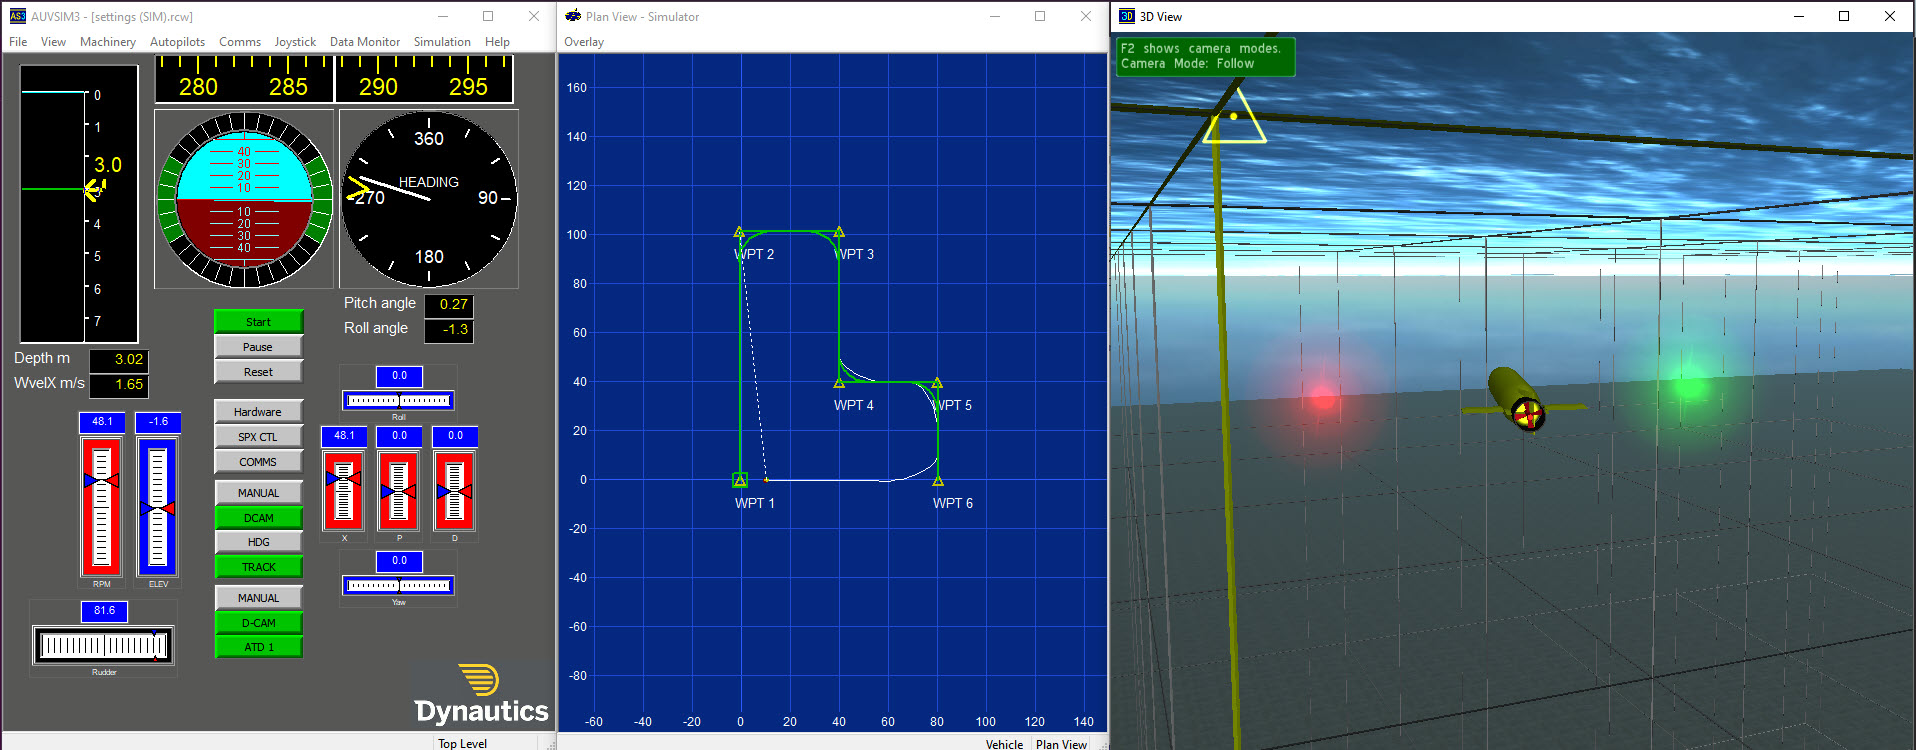Click the WPT 6 waypoint triangle
1916x750 pixels.
click(x=938, y=481)
